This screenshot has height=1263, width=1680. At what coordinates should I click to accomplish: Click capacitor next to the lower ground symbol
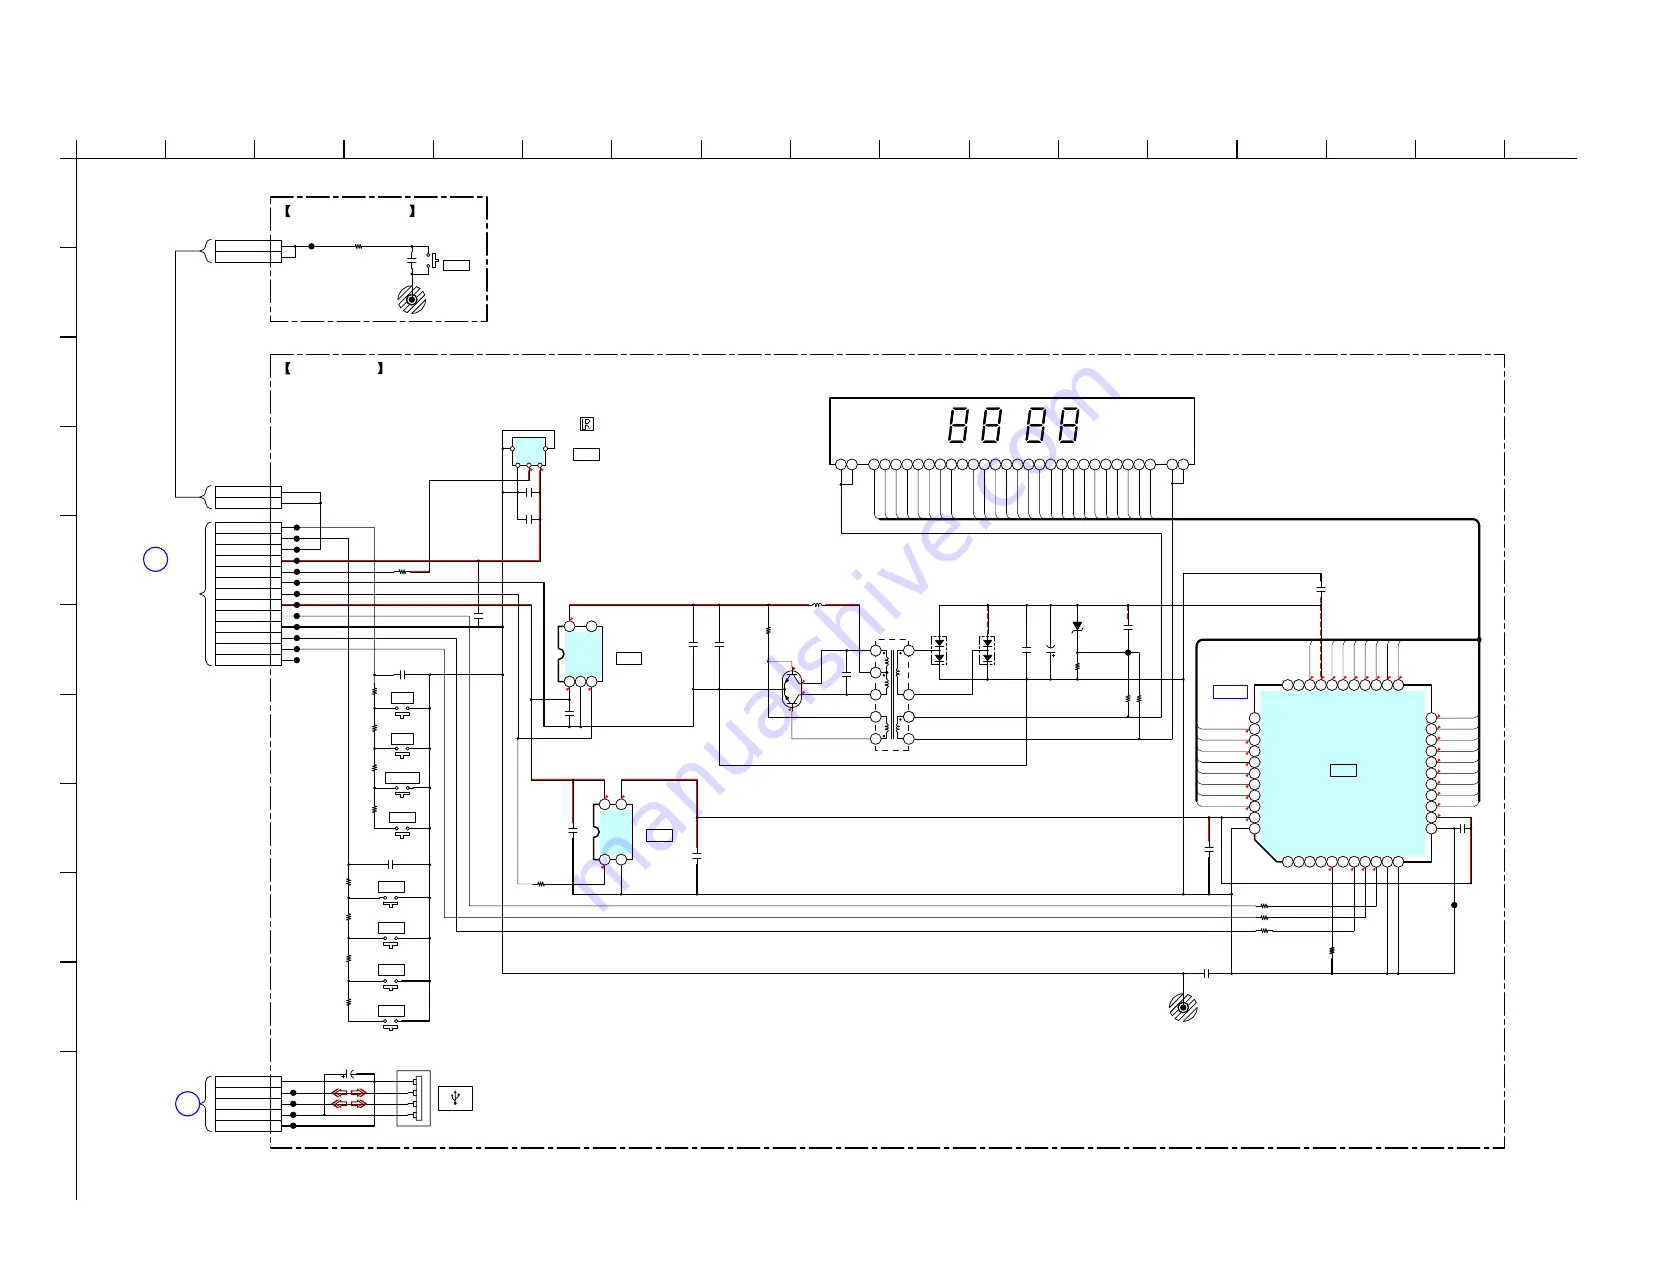coord(1207,973)
